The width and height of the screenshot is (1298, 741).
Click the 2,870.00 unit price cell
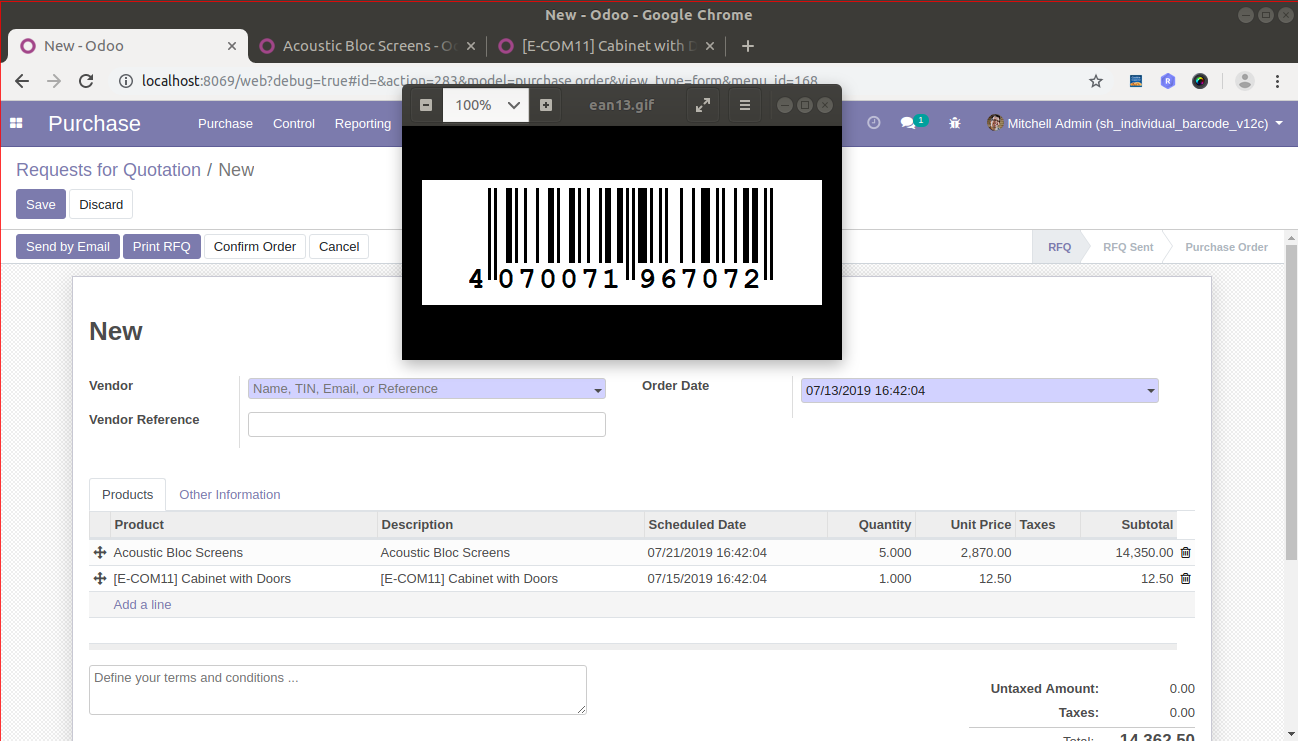click(966, 552)
